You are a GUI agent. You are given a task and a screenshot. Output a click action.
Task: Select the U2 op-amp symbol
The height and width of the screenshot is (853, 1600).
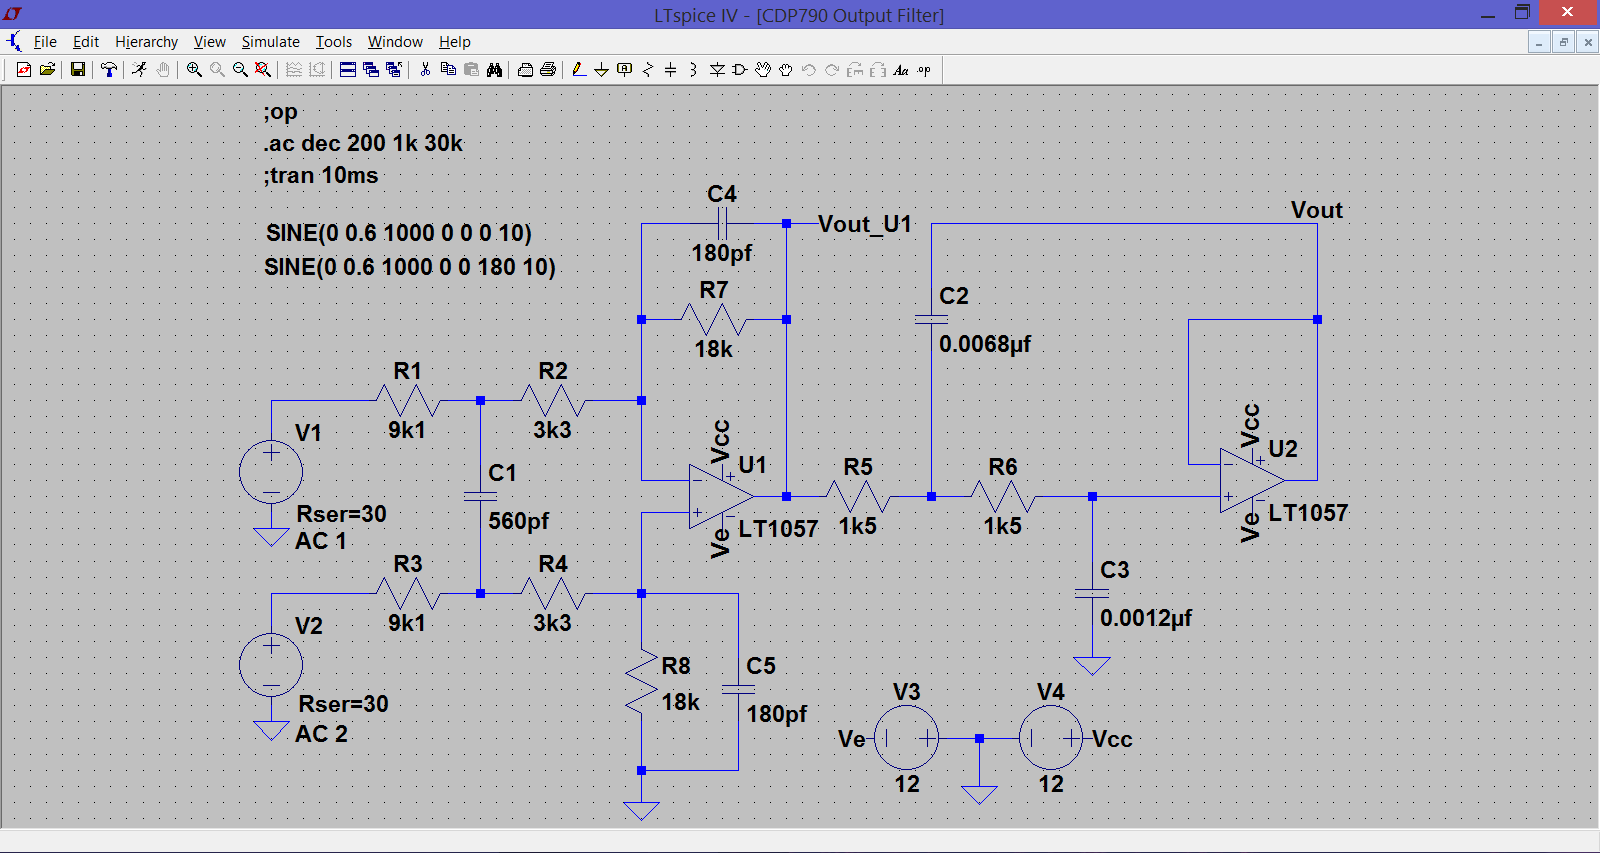coord(1252,480)
